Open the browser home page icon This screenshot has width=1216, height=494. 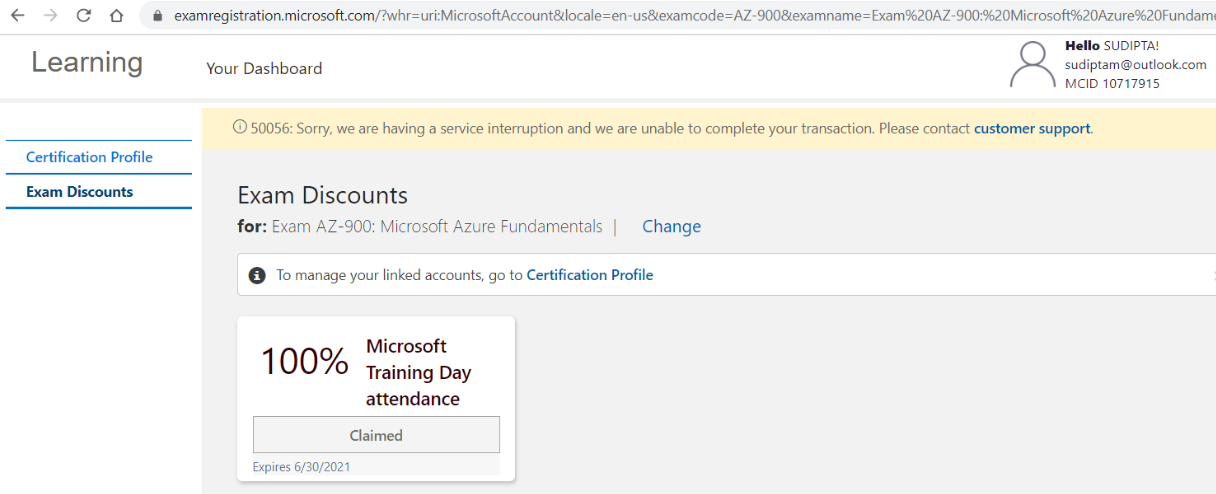(x=117, y=15)
